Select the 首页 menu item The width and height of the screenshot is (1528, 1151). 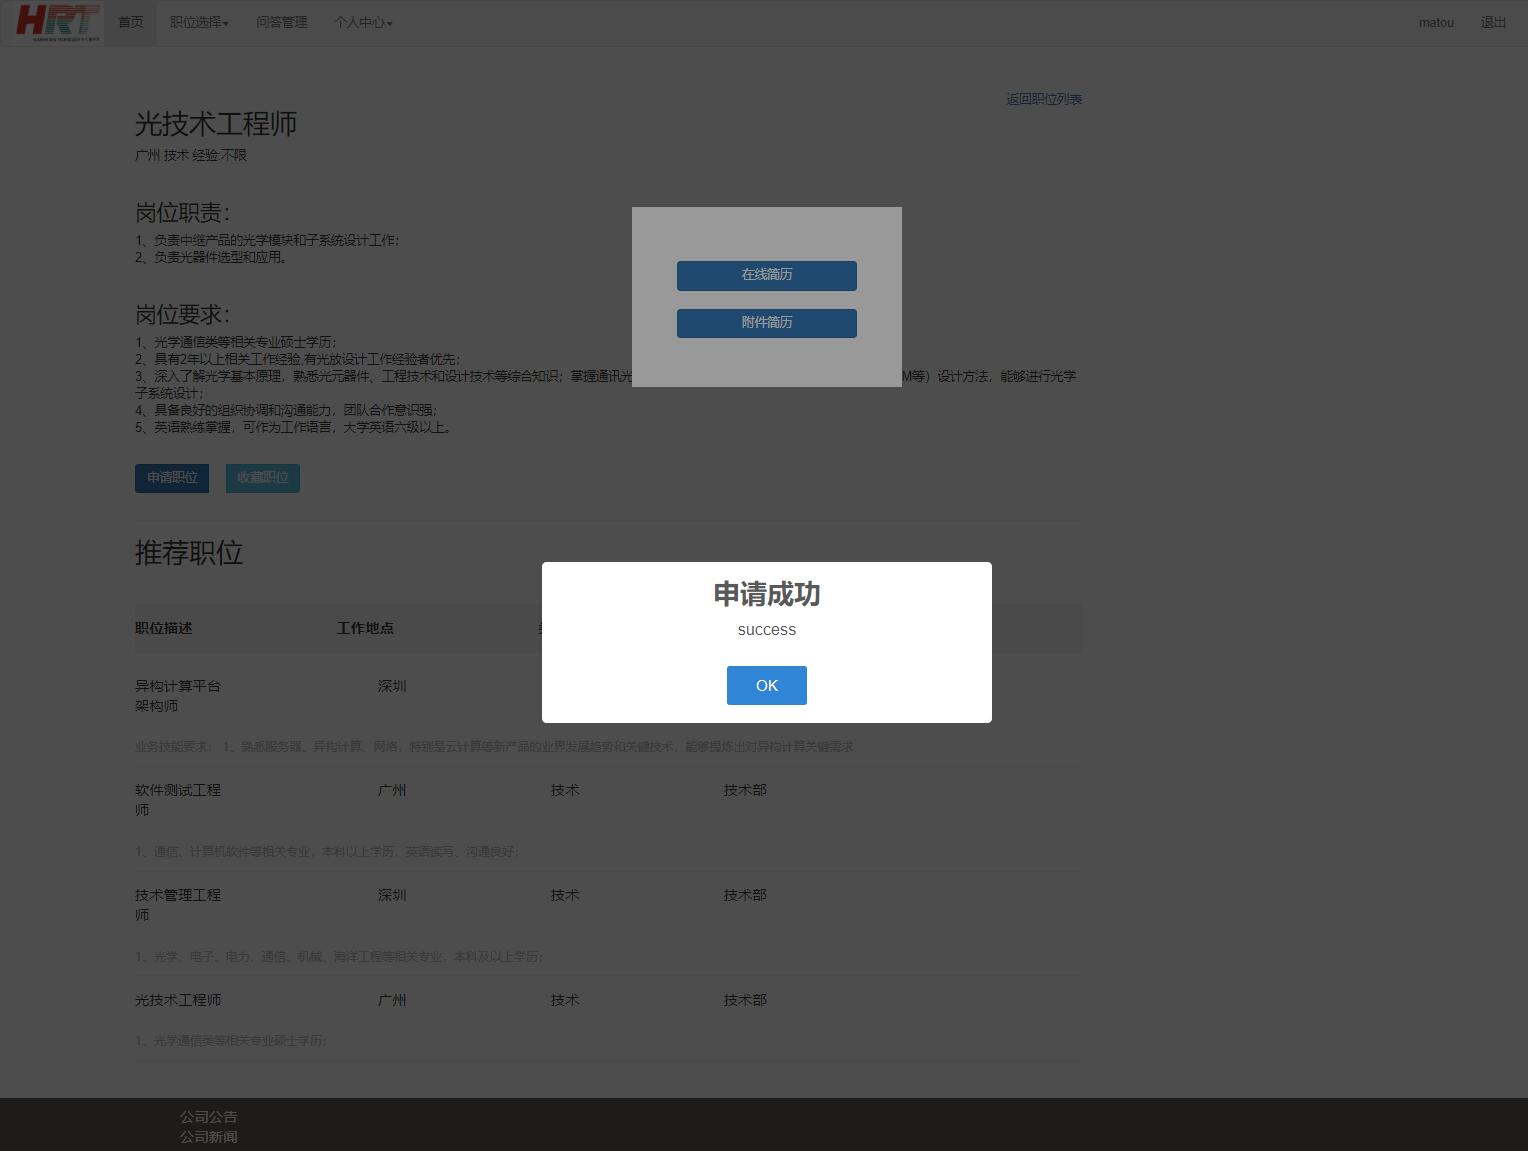[128, 22]
